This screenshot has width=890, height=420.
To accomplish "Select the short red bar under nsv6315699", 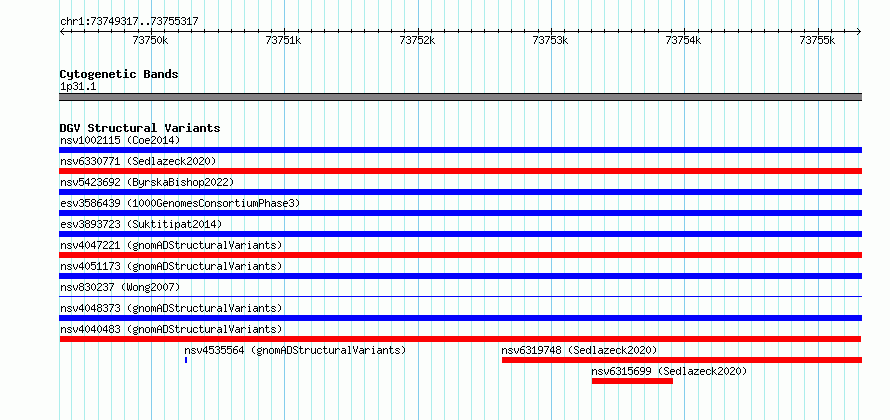I will (632, 381).
